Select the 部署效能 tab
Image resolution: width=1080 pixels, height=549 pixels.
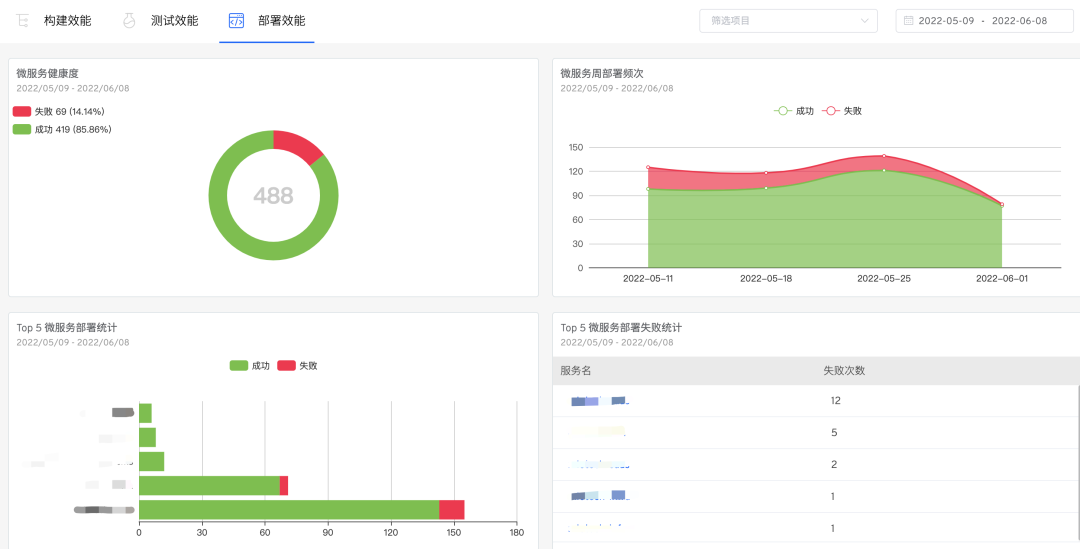coord(282,21)
